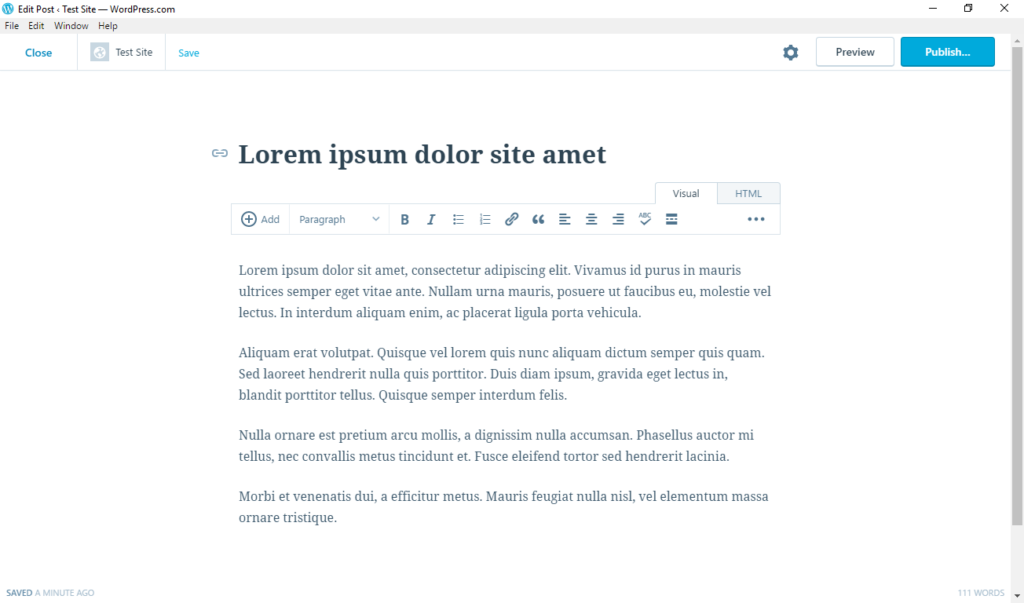Insert a hyperlink using the link icon

512,219
